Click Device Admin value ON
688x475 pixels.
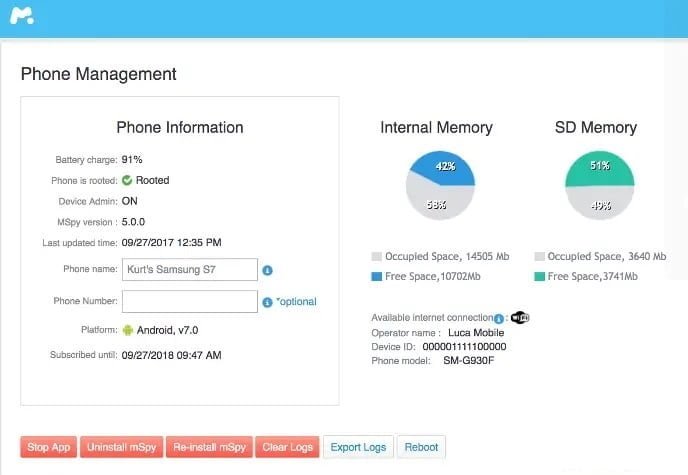[x=130, y=201]
